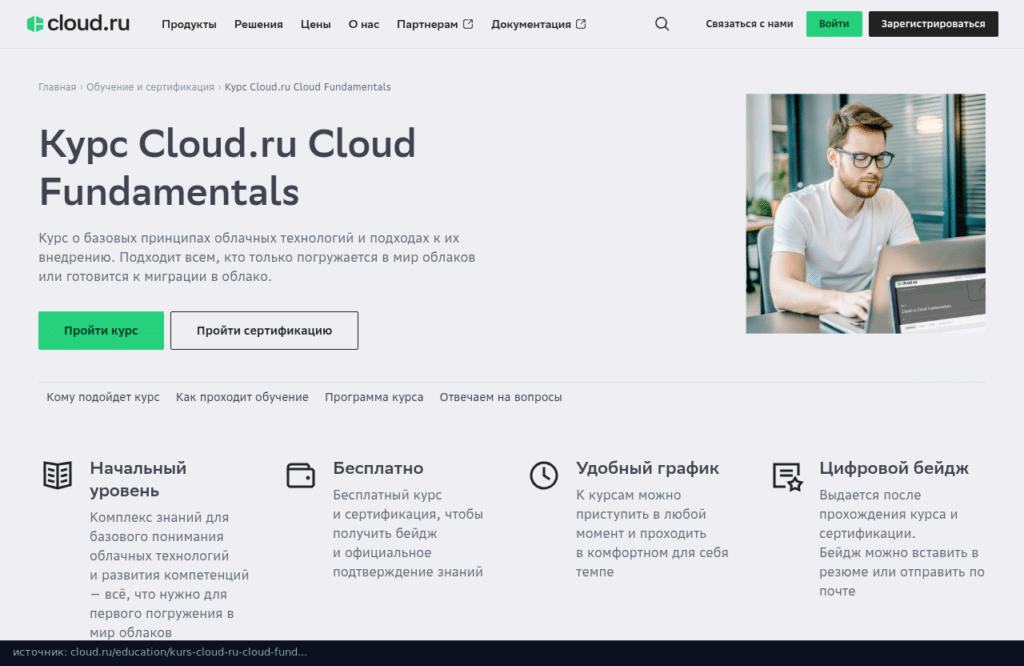Jump to Кому подойдет курс section

[103, 397]
